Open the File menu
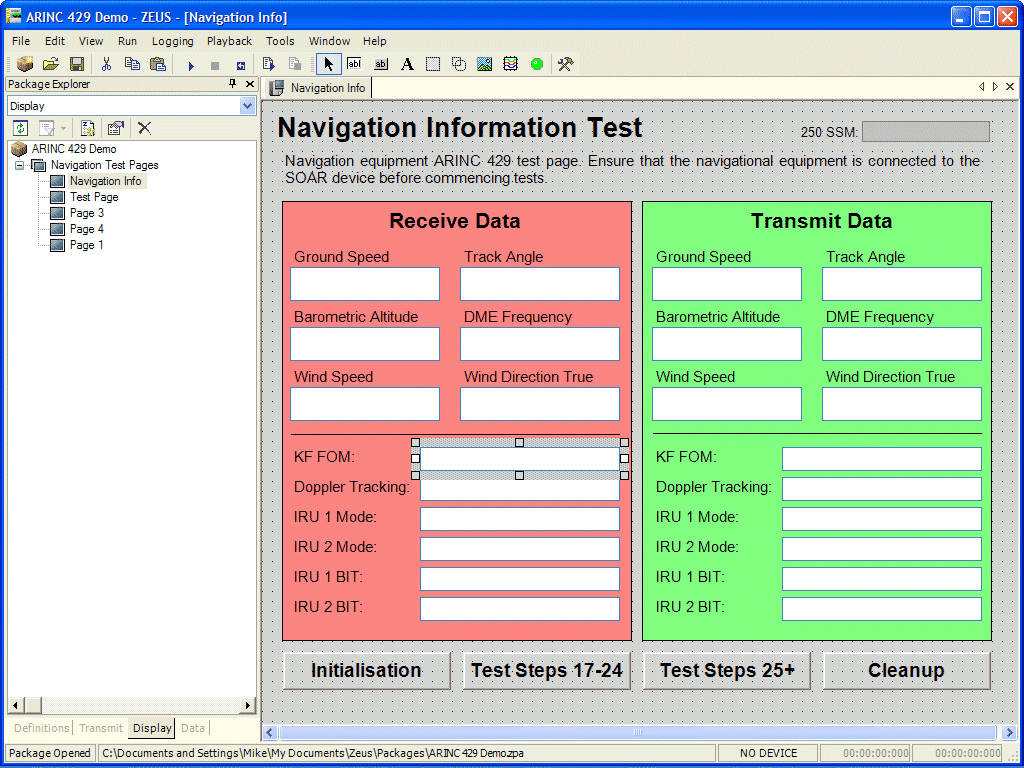The image size is (1024, 768). click(21, 40)
